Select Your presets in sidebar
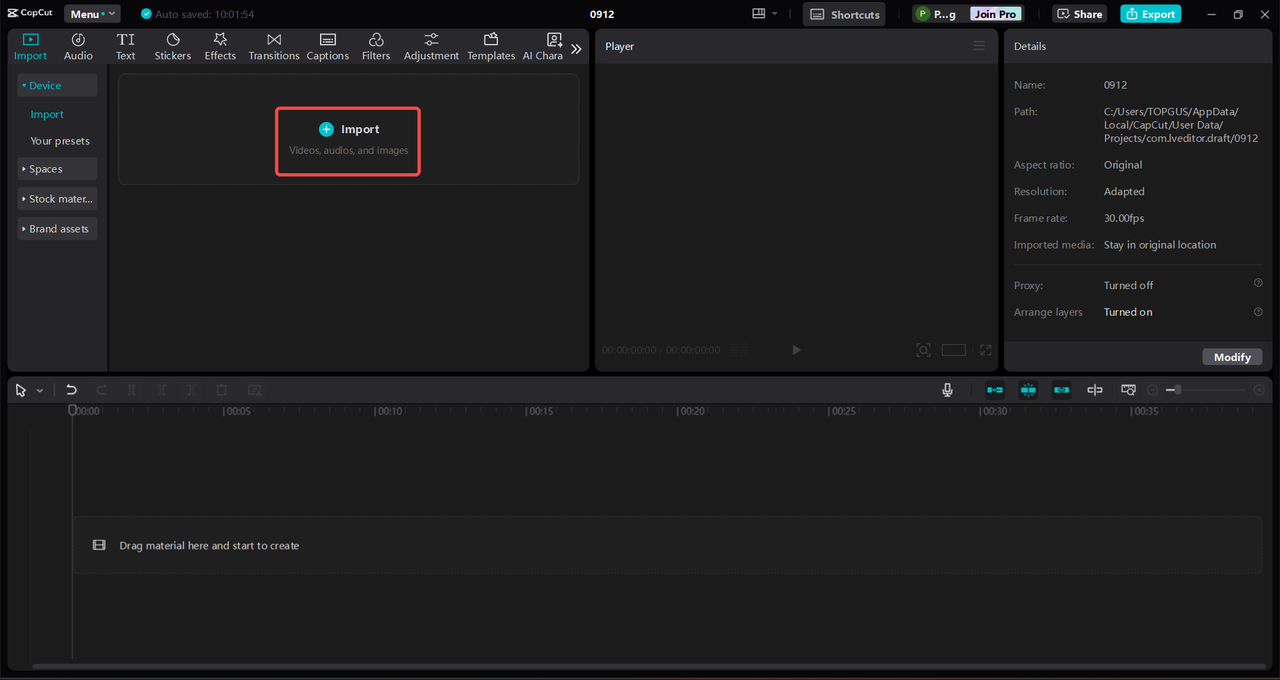The height and width of the screenshot is (680, 1280). click(x=60, y=141)
